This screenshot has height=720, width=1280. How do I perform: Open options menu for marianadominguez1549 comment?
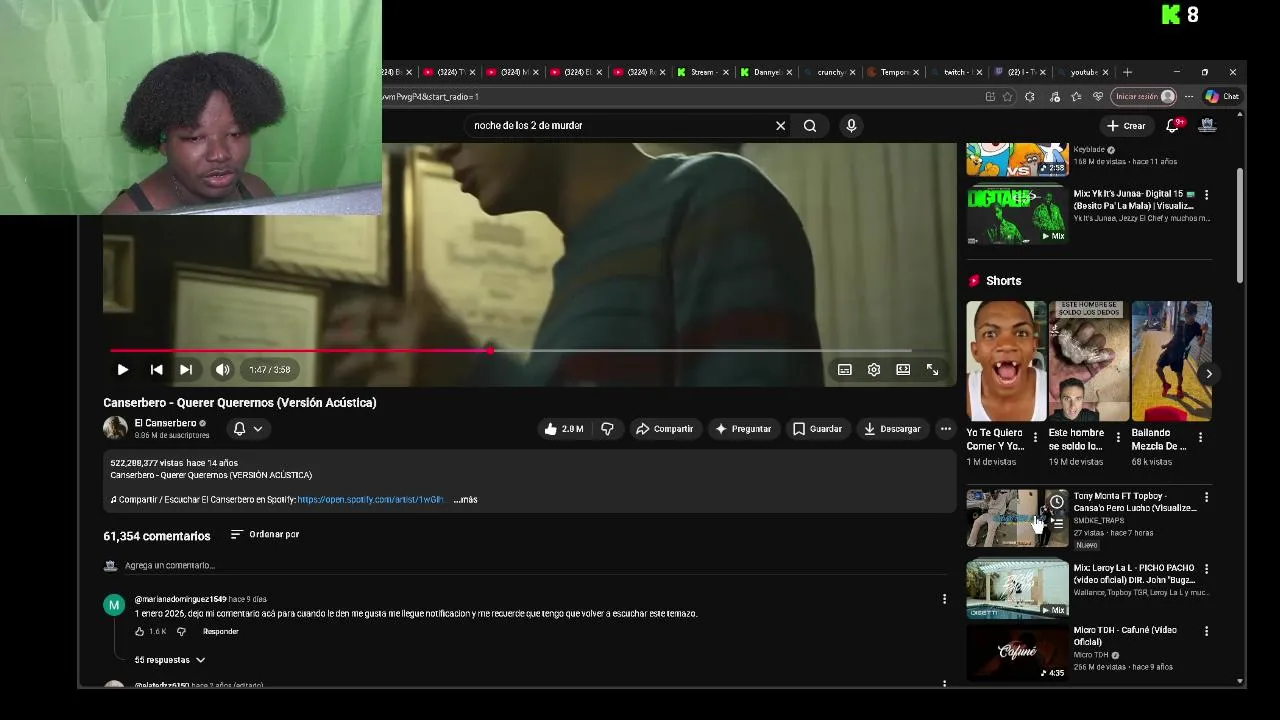pos(944,599)
